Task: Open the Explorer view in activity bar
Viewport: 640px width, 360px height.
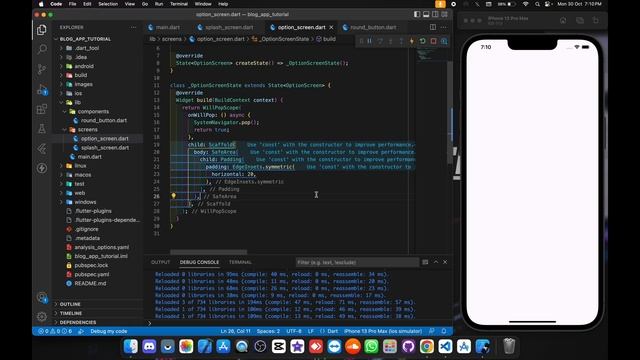Action: click(42, 30)
